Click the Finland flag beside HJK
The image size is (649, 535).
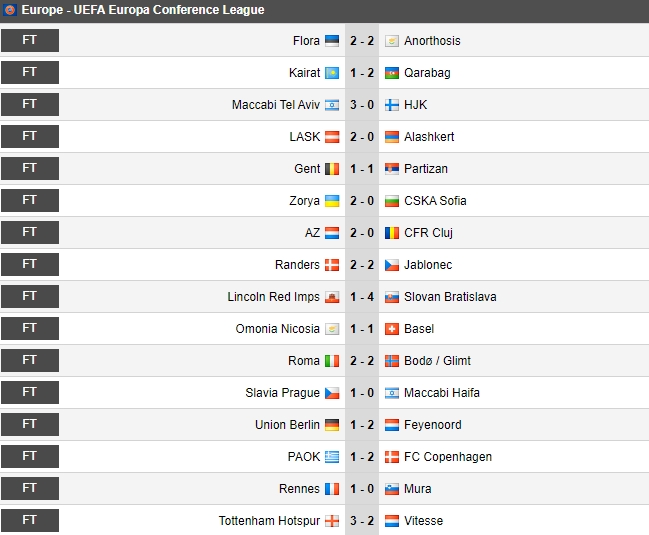[392, 105]
